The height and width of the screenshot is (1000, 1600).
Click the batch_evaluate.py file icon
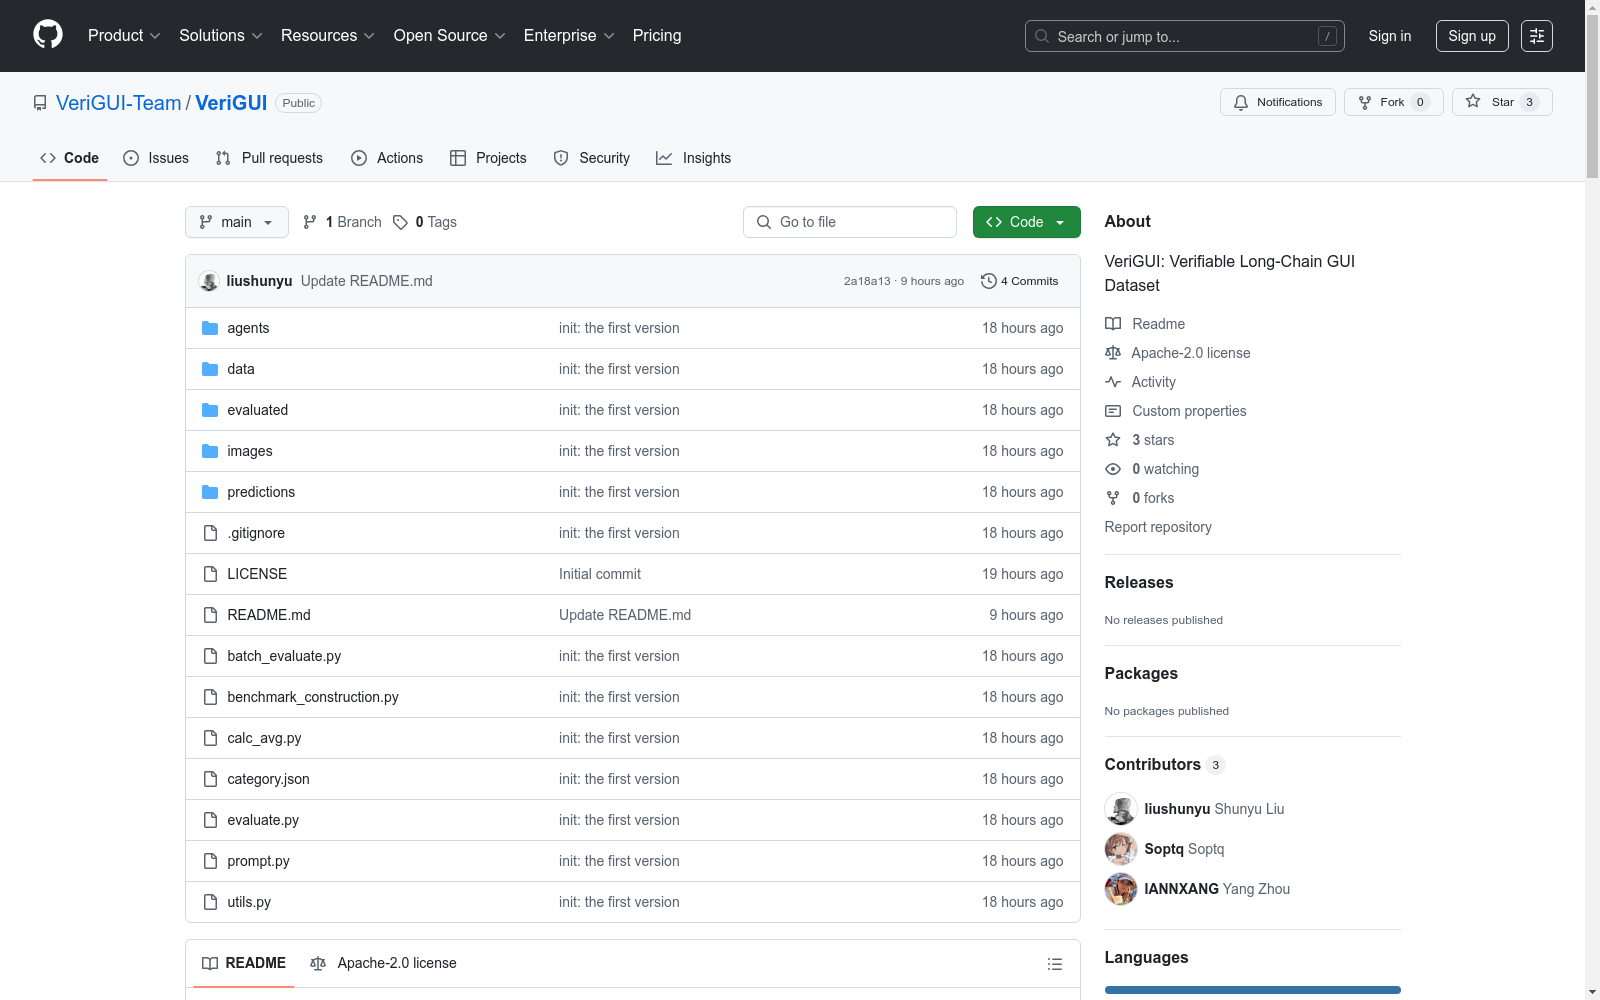[x=210, y=656]
